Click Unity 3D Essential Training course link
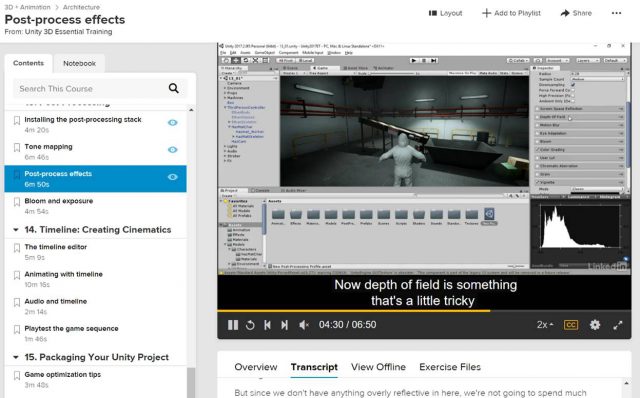 [x=68, y=31]
